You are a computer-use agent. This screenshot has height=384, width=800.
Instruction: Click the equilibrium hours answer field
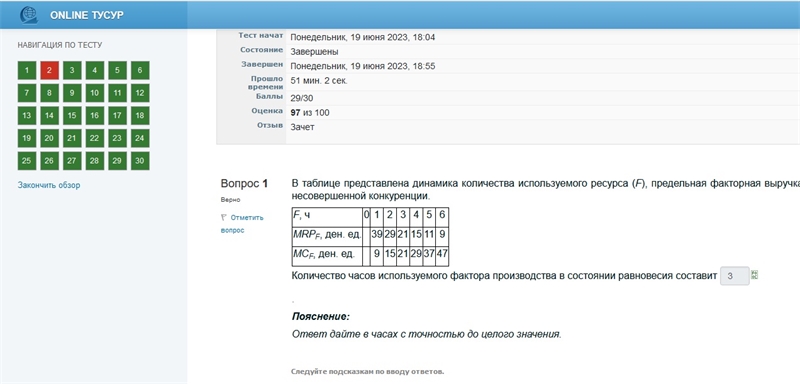pyautogui.click(x=735, y=276)
